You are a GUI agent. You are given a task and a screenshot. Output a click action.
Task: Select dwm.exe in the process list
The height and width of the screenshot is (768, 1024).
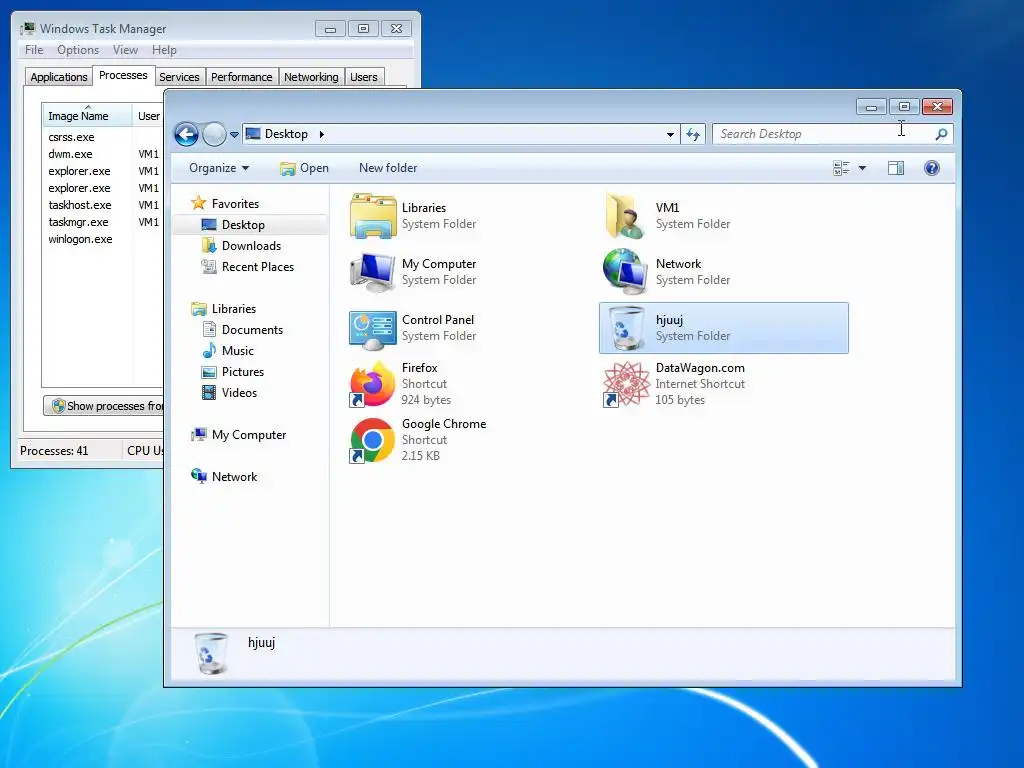click(70, 154)
